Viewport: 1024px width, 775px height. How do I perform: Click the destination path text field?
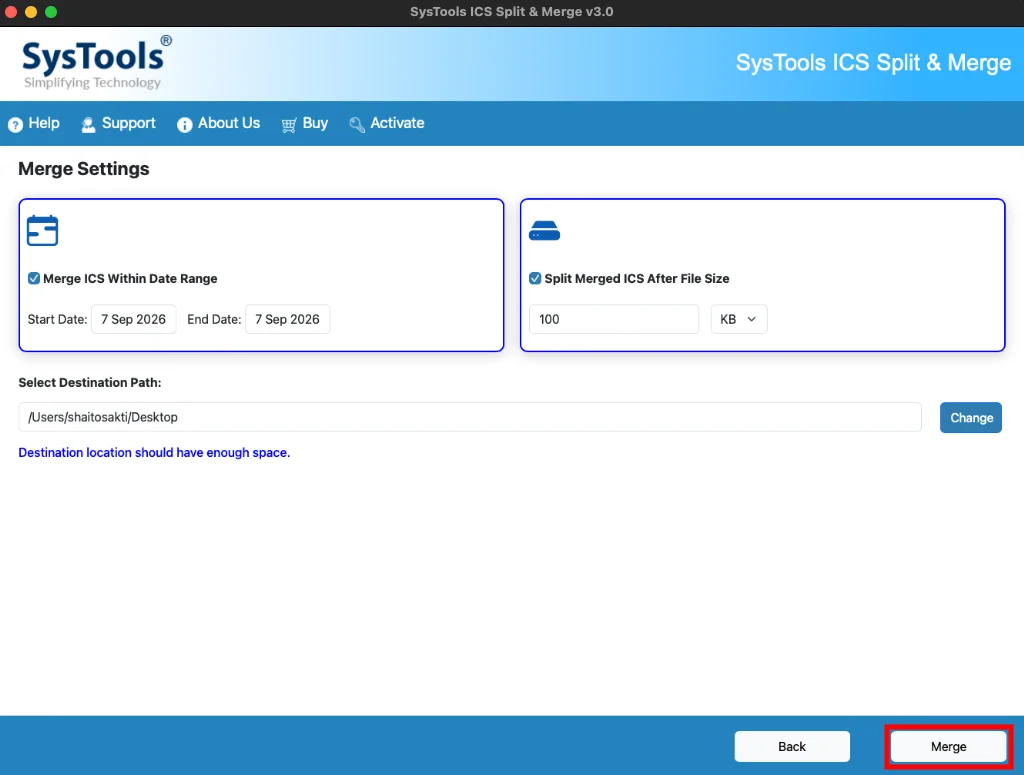(x=470, y=417)
